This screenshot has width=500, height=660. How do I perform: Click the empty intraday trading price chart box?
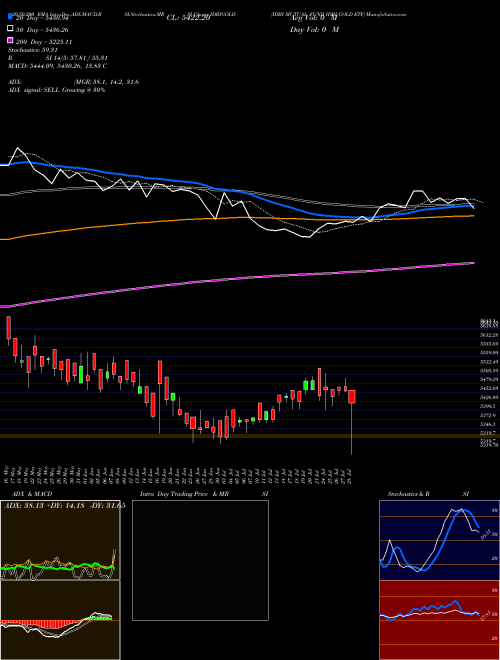pyautogui.click(x=200, y=560)
